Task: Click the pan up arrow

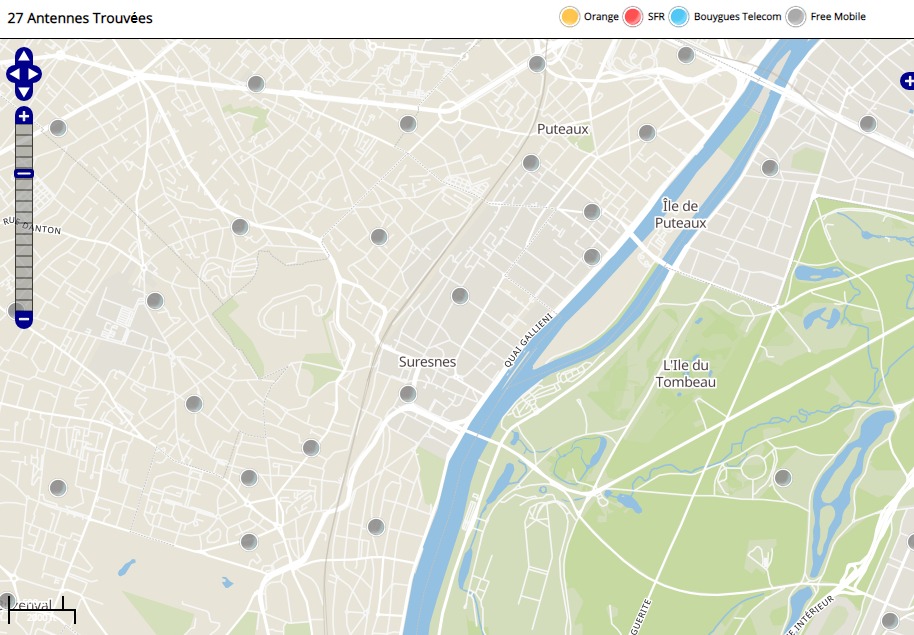Action: tap(24, 57)
